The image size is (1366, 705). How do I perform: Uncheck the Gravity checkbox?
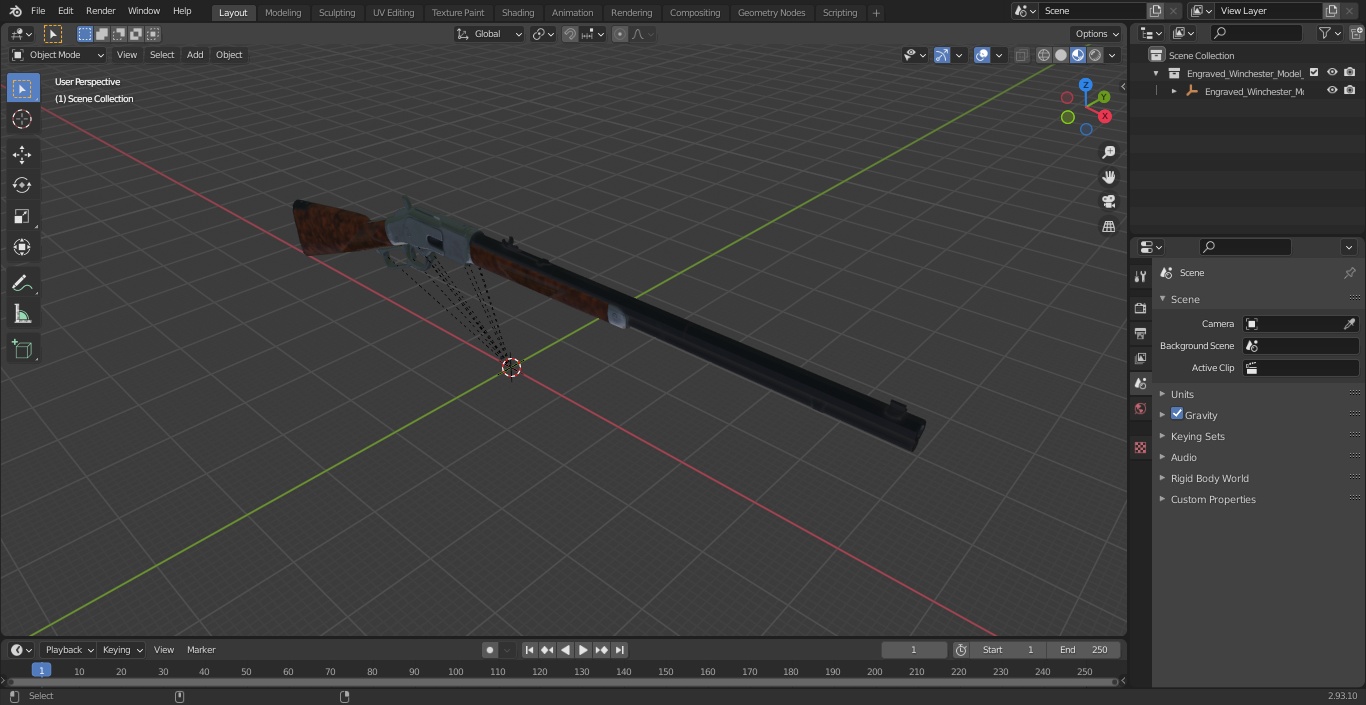click(x=1177, y=414)
